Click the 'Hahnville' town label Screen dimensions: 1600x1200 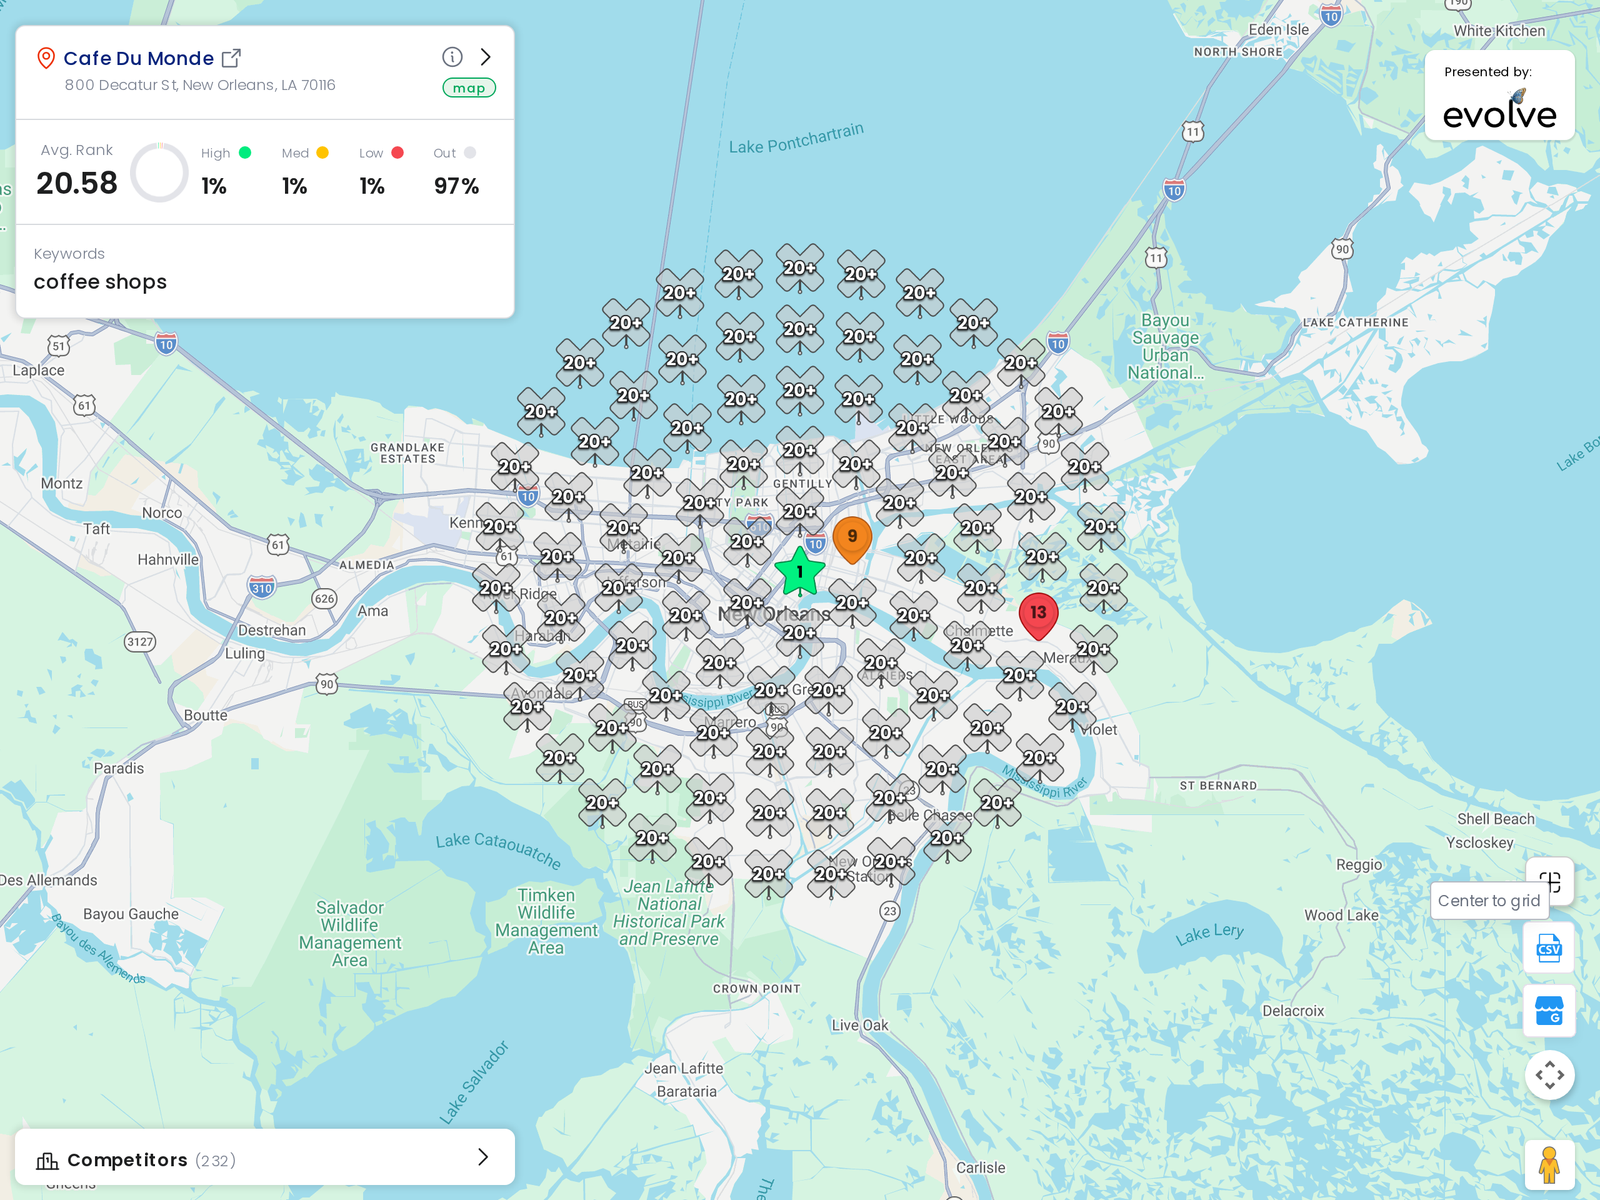(168, 559)
